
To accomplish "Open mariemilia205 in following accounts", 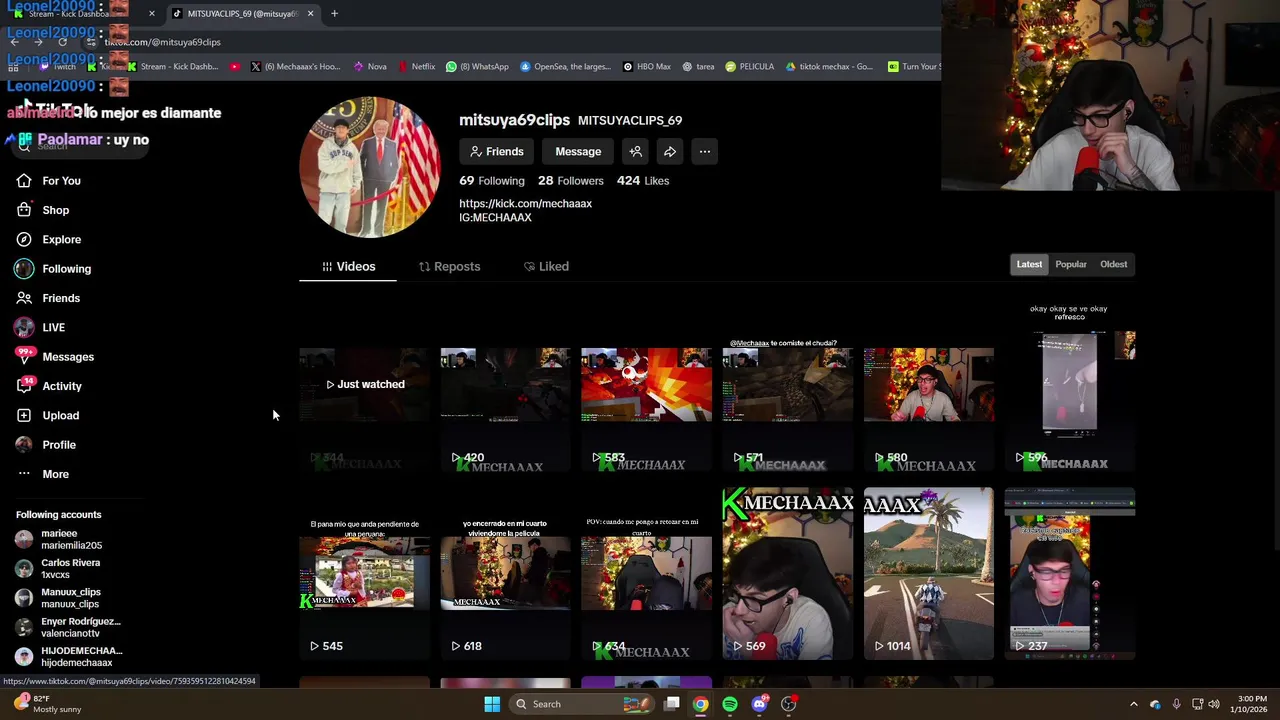I will point(58,540).
